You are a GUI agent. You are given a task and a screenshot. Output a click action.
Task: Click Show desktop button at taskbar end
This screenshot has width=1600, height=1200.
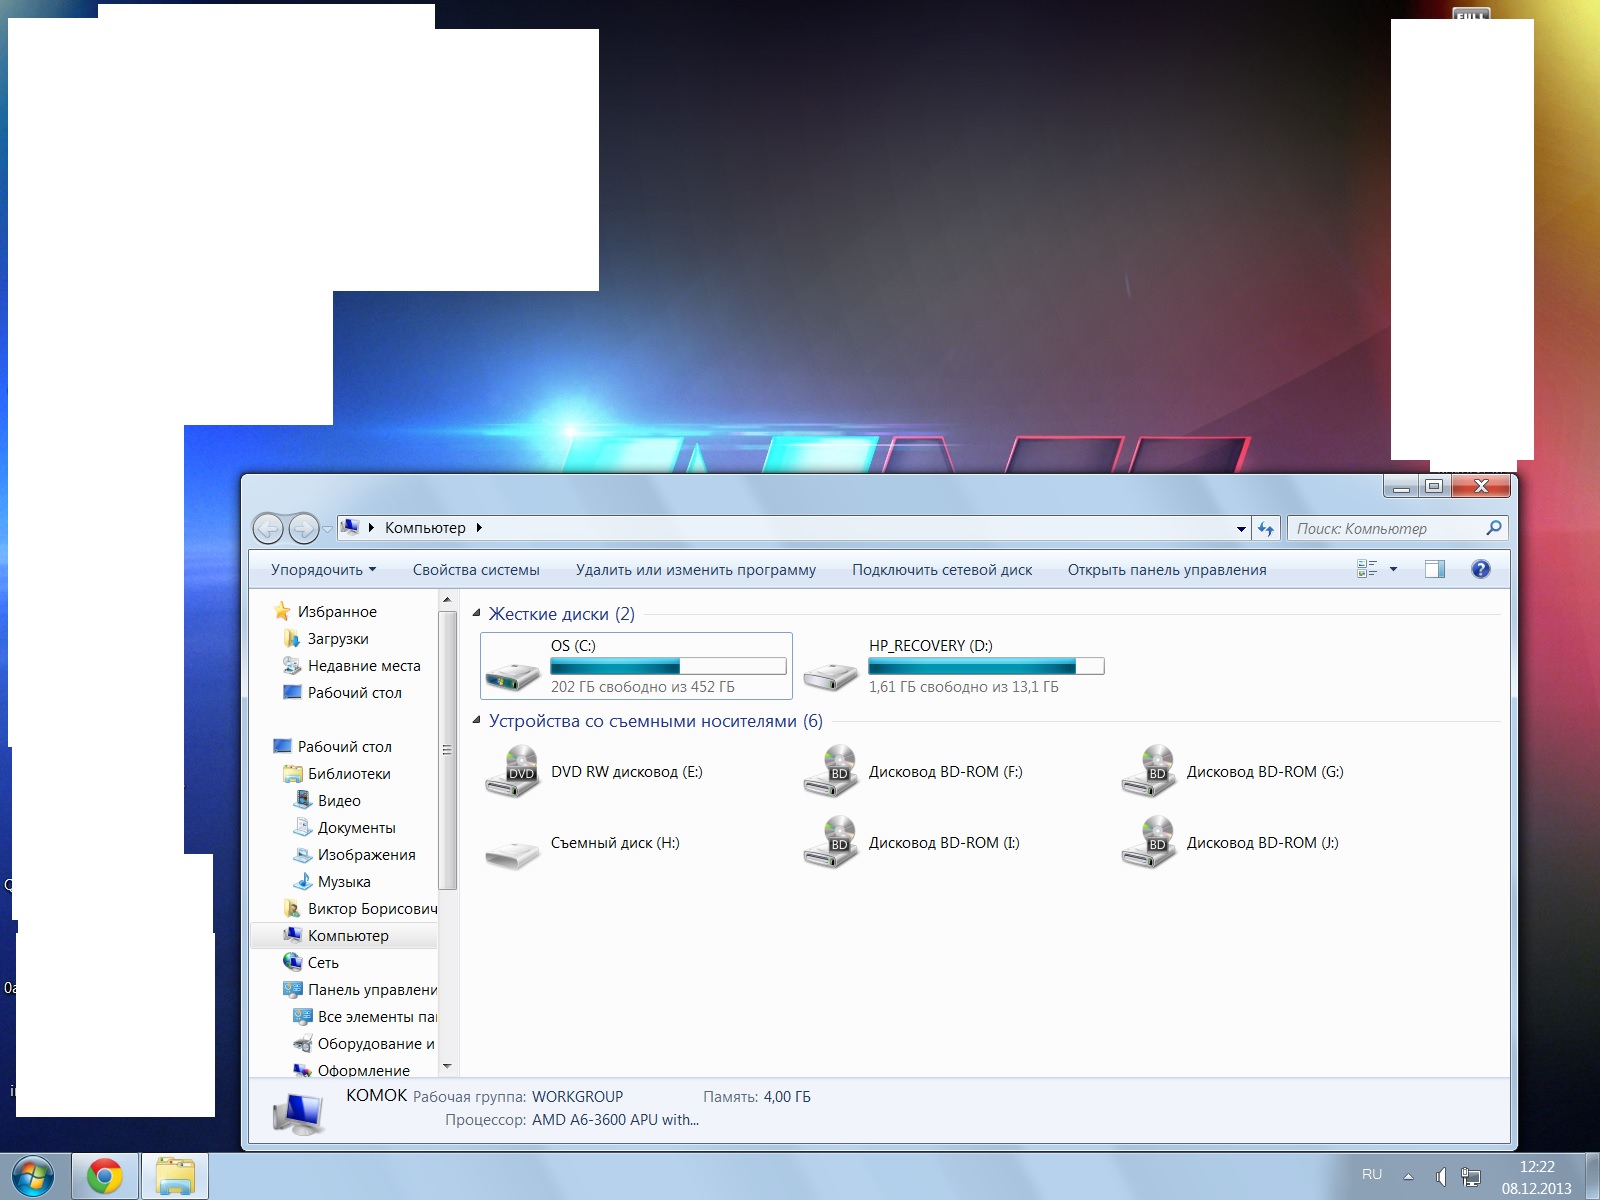(1592, 1176)
